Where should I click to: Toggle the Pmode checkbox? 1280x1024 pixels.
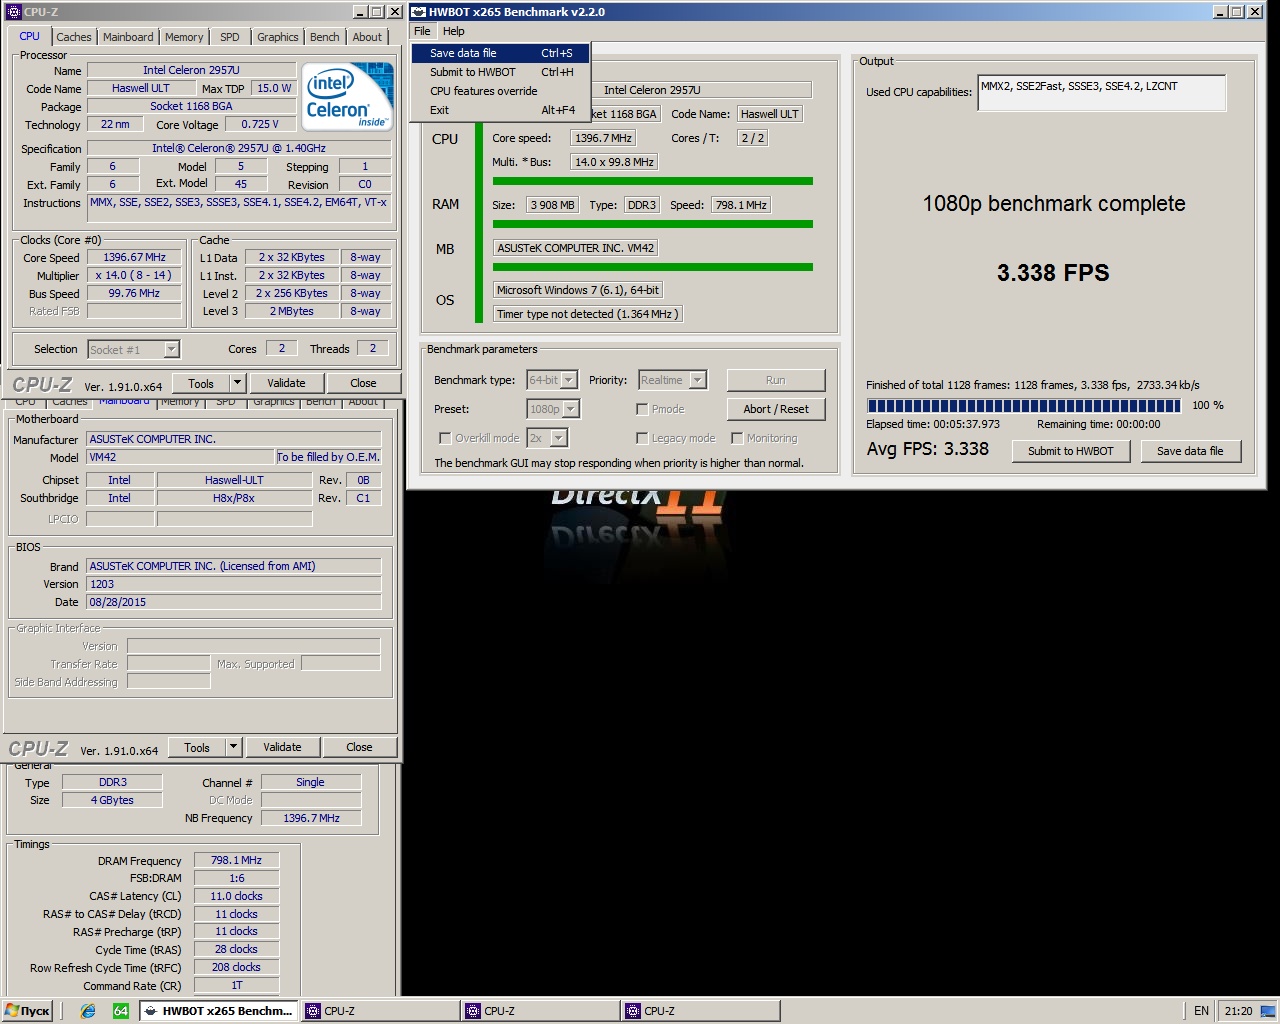tap(642, 409)
